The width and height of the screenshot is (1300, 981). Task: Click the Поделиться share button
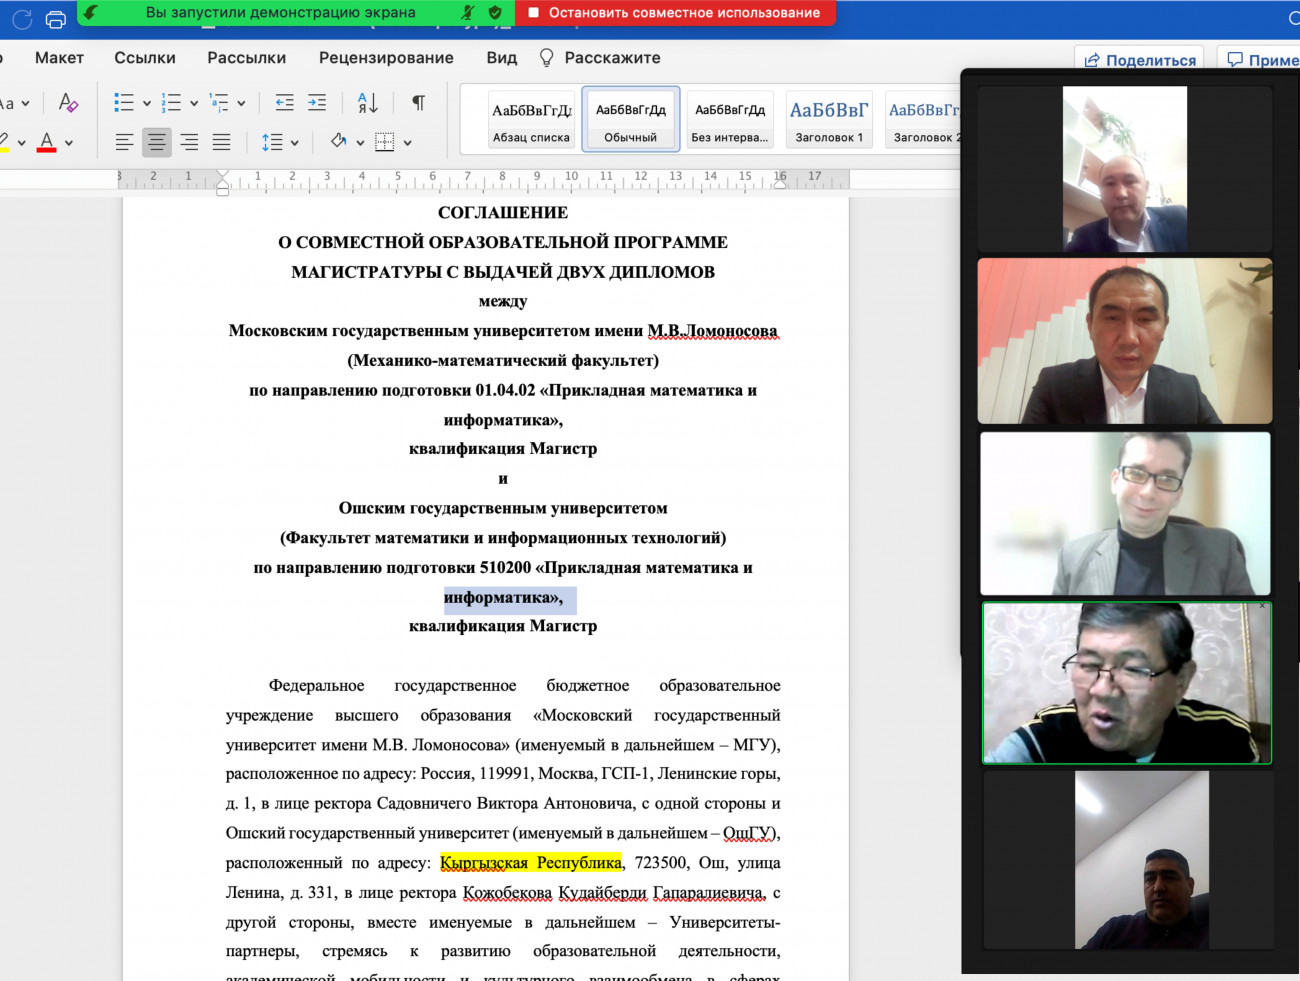click(1141, 60)
